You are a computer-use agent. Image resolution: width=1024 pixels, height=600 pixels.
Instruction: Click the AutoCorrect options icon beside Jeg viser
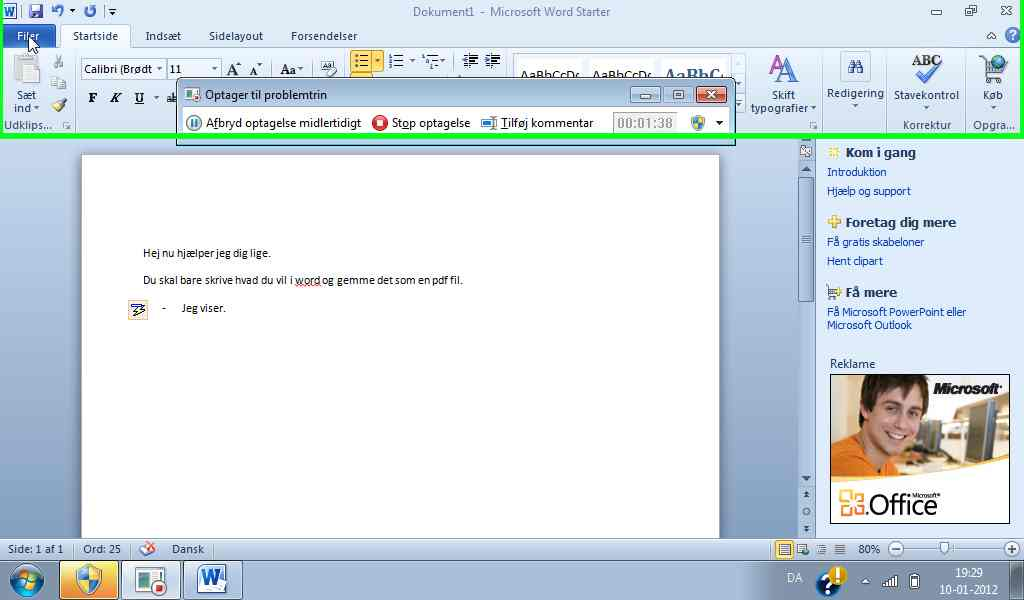(138, 309)
